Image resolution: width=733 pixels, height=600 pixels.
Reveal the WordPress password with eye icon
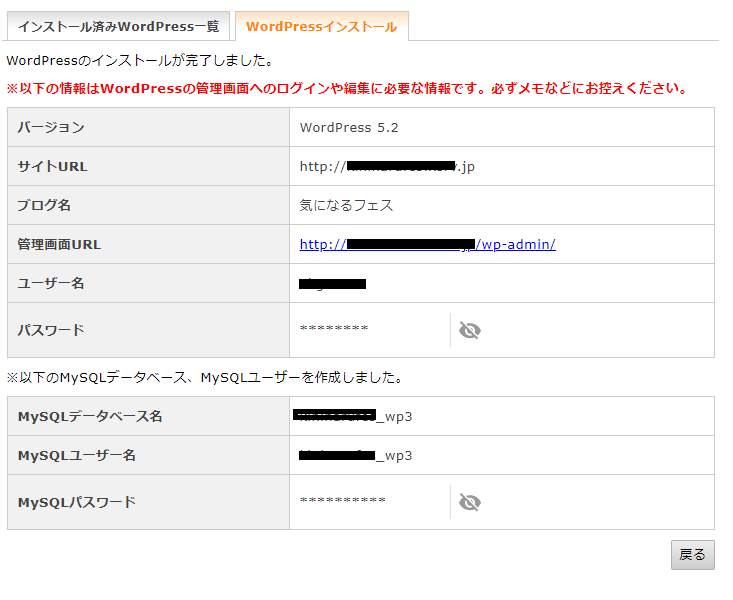(x=469, y=330)
